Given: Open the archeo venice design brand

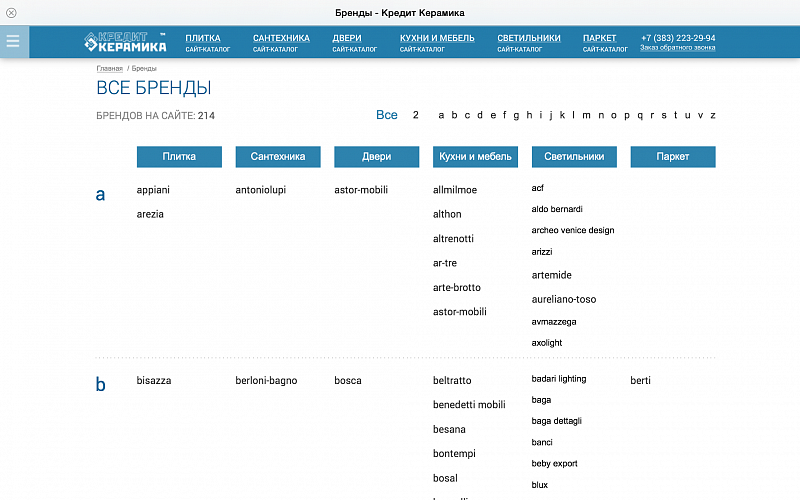Looking at the screenshot, I should 573,230.
